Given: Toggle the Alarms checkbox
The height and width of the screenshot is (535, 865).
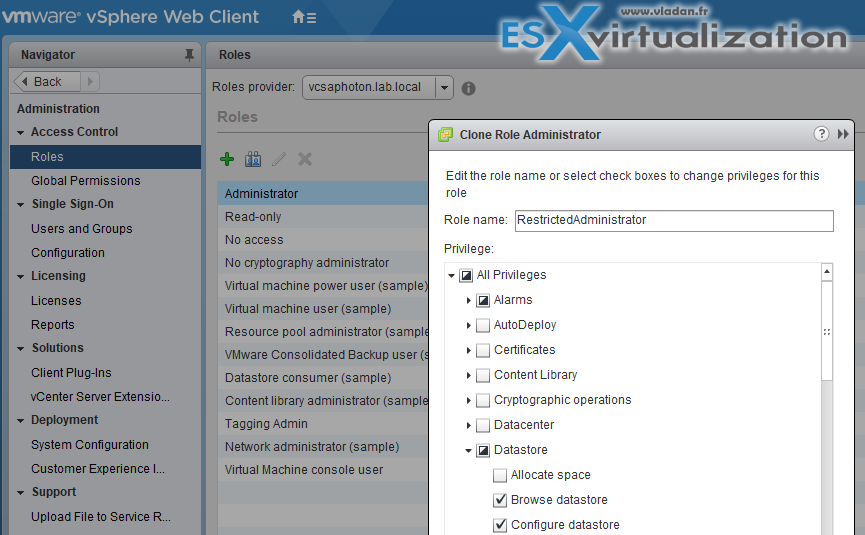Looking at the screenshot, I should (483, 301).
